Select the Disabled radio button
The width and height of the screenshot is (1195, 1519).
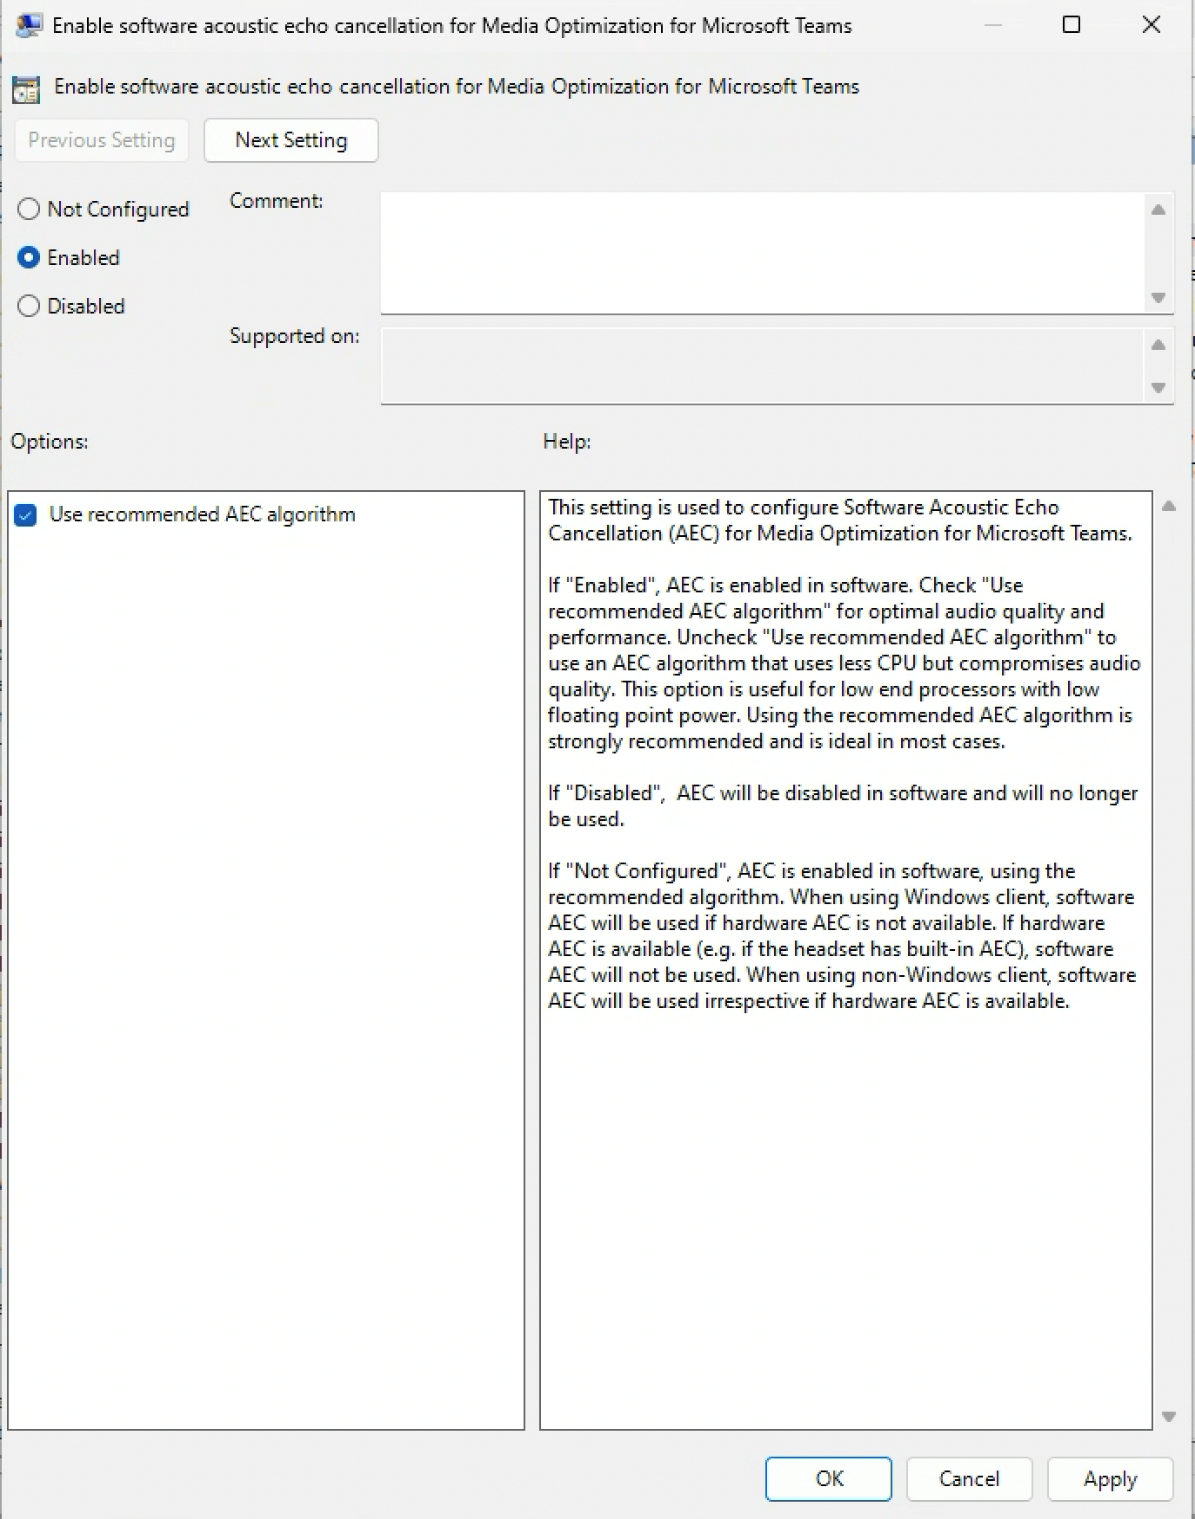tap(28, 306)
